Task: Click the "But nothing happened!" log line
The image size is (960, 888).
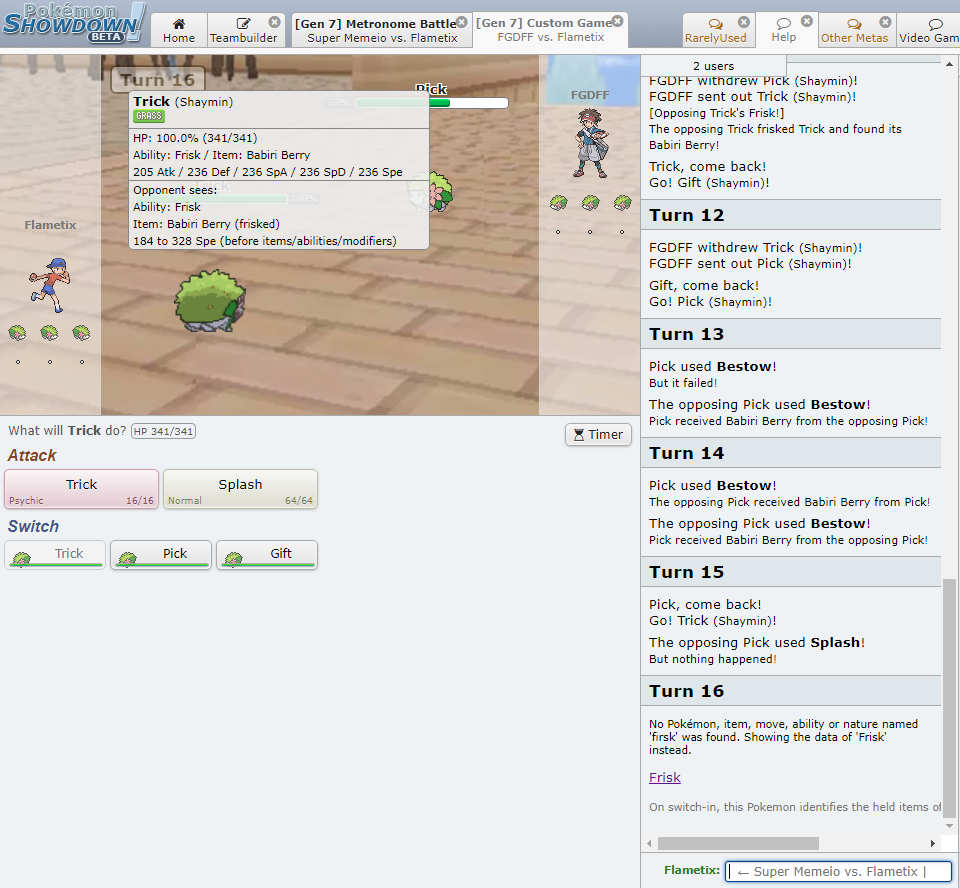Action: [x=713, y=659]
